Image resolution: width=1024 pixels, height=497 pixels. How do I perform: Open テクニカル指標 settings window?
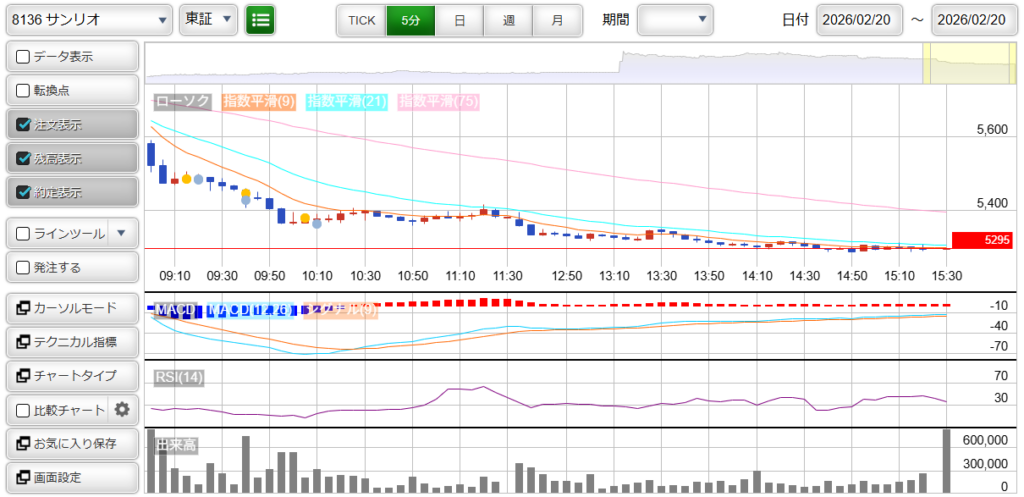71,342
